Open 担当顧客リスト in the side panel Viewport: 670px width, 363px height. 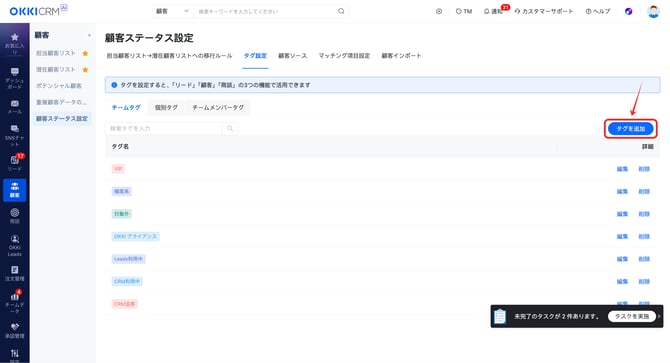click(x=56, y=53)
